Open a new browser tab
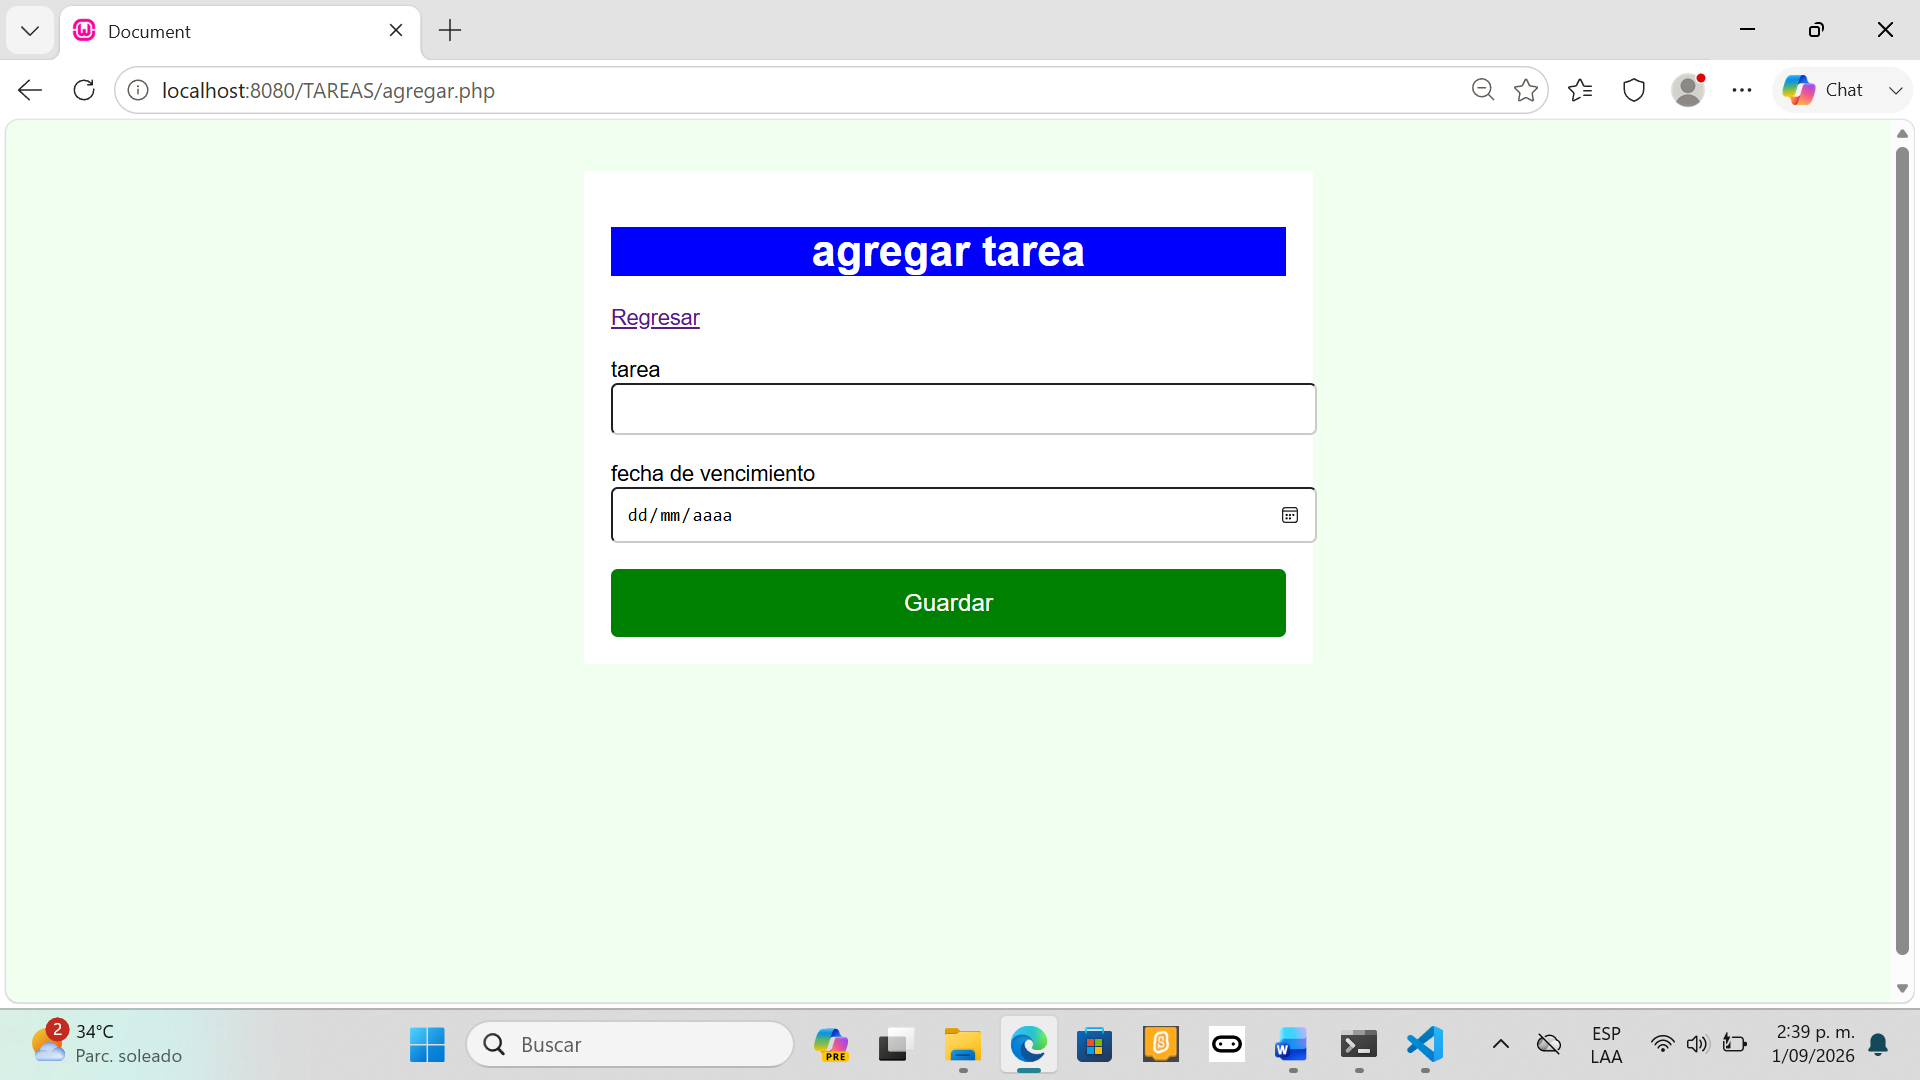This screenshot has width=1920, height=1080. [x=450, y=30]
